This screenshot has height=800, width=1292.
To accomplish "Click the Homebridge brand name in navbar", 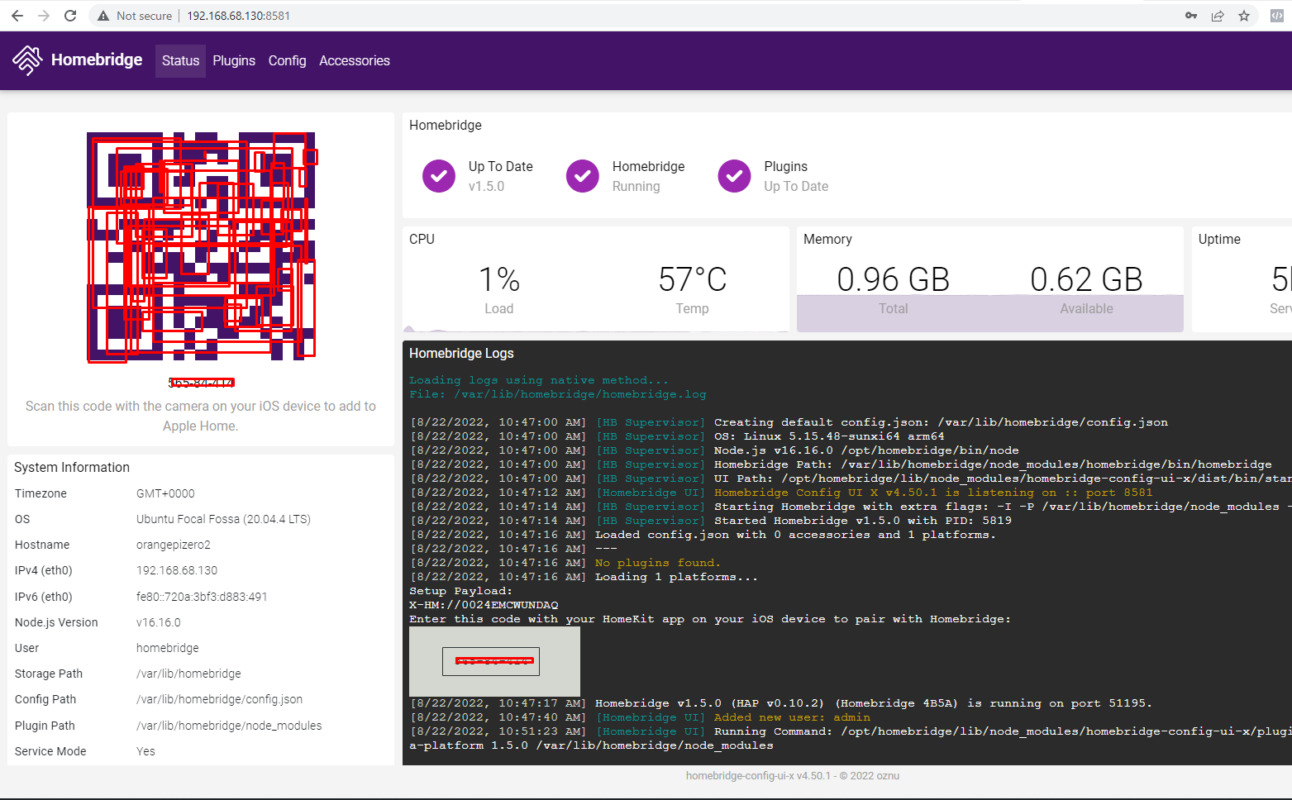I will [97, 60].
